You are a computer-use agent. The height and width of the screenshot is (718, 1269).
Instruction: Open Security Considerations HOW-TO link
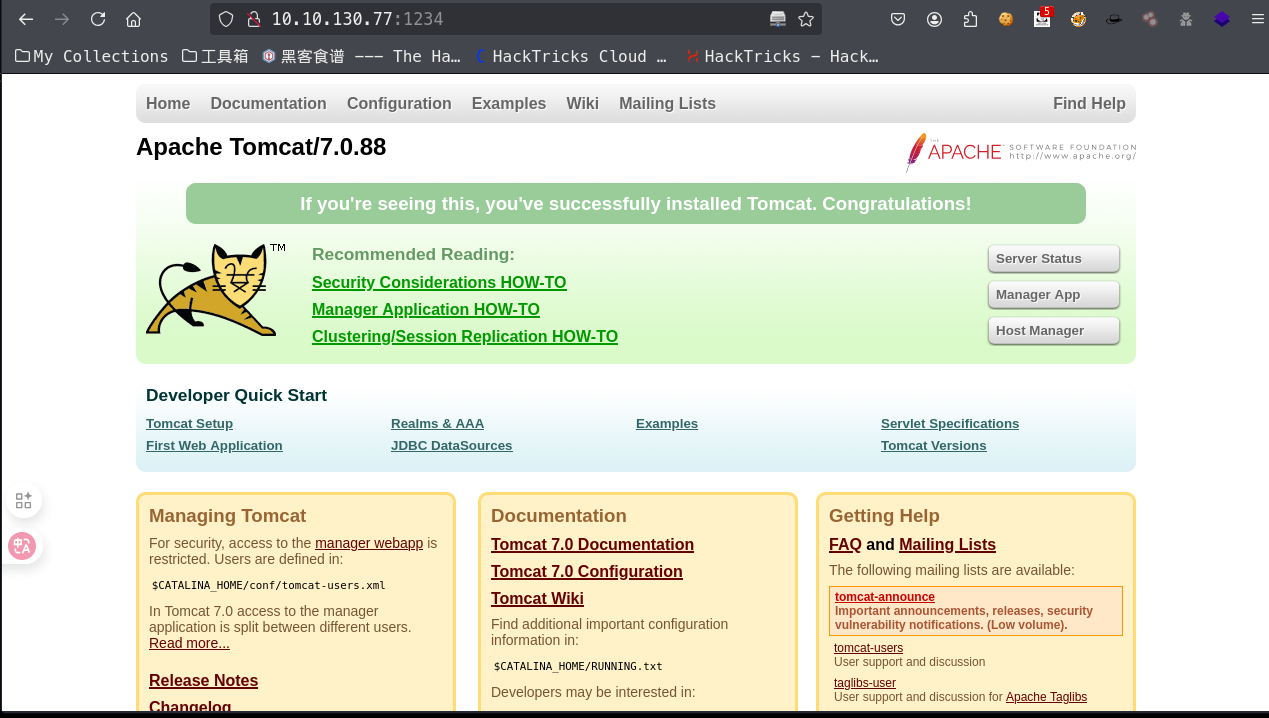439,282
